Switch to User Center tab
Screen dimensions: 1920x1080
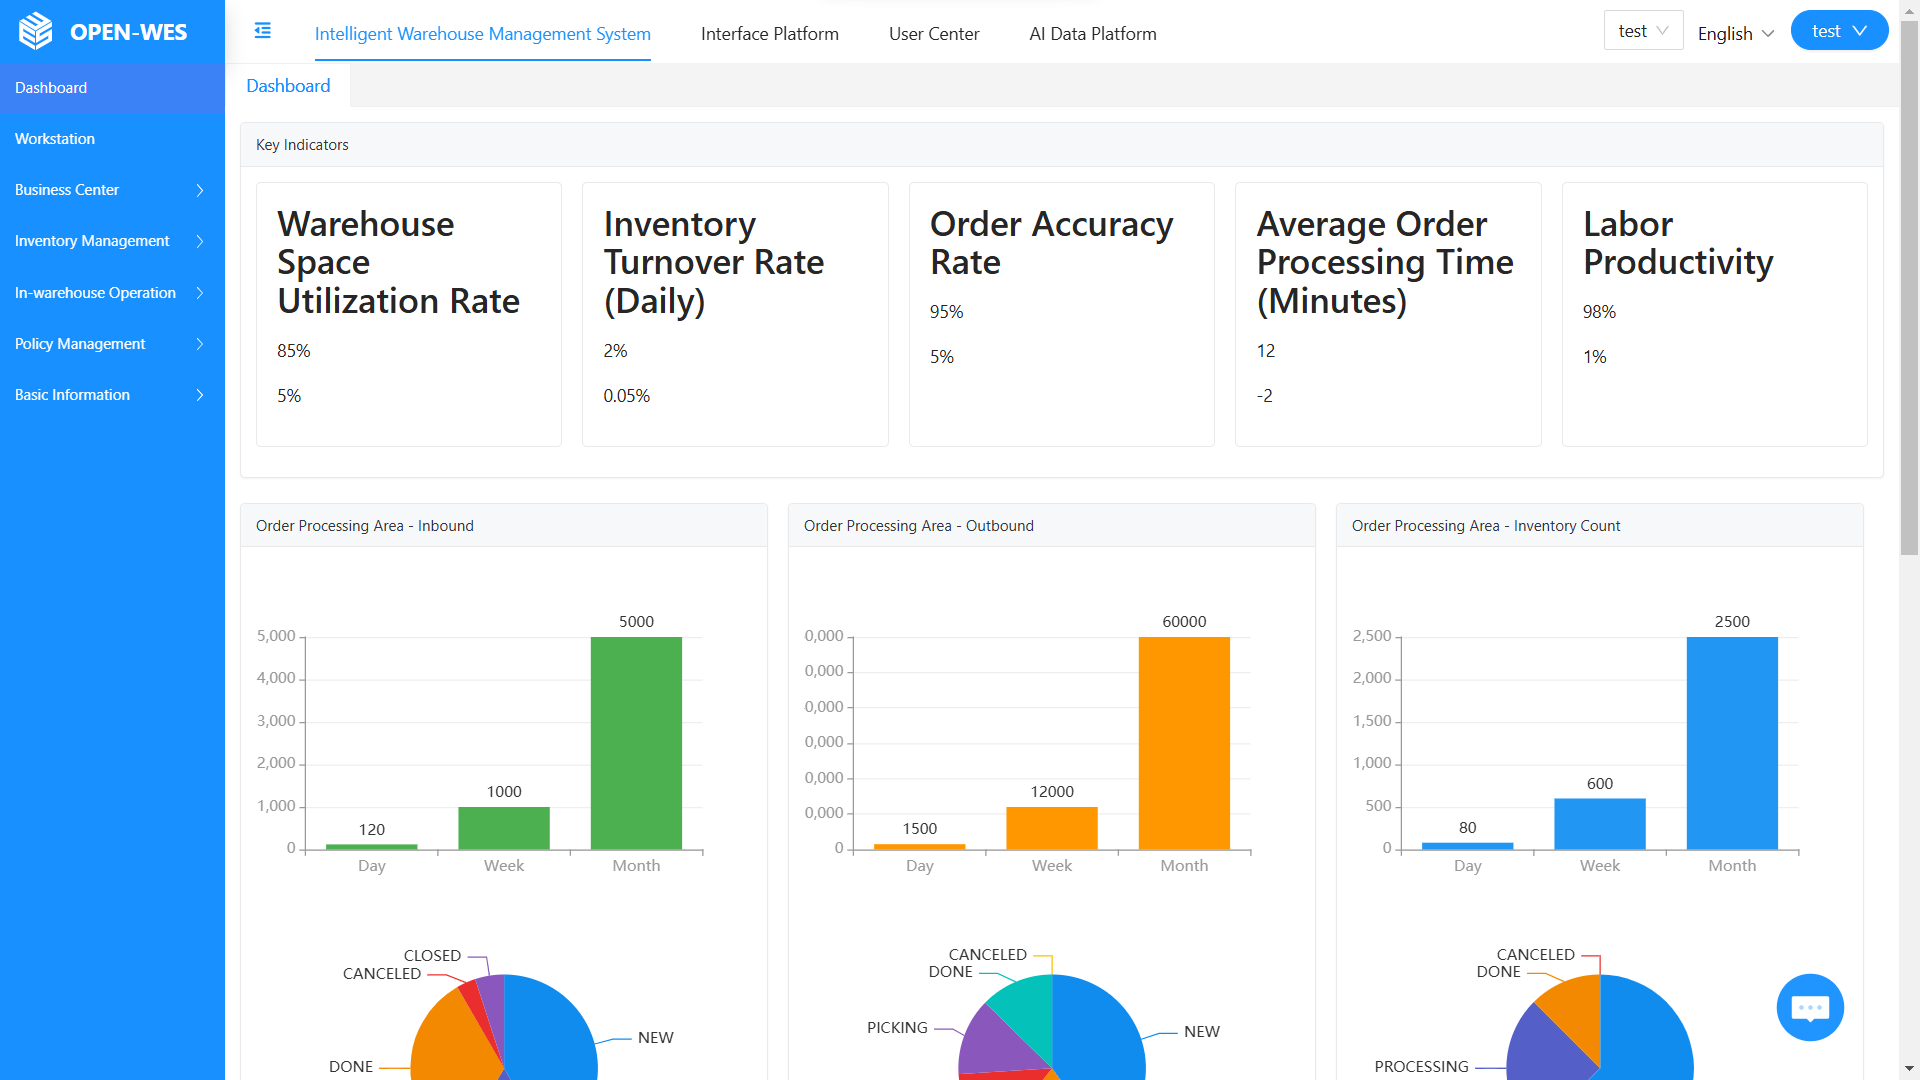934,33
